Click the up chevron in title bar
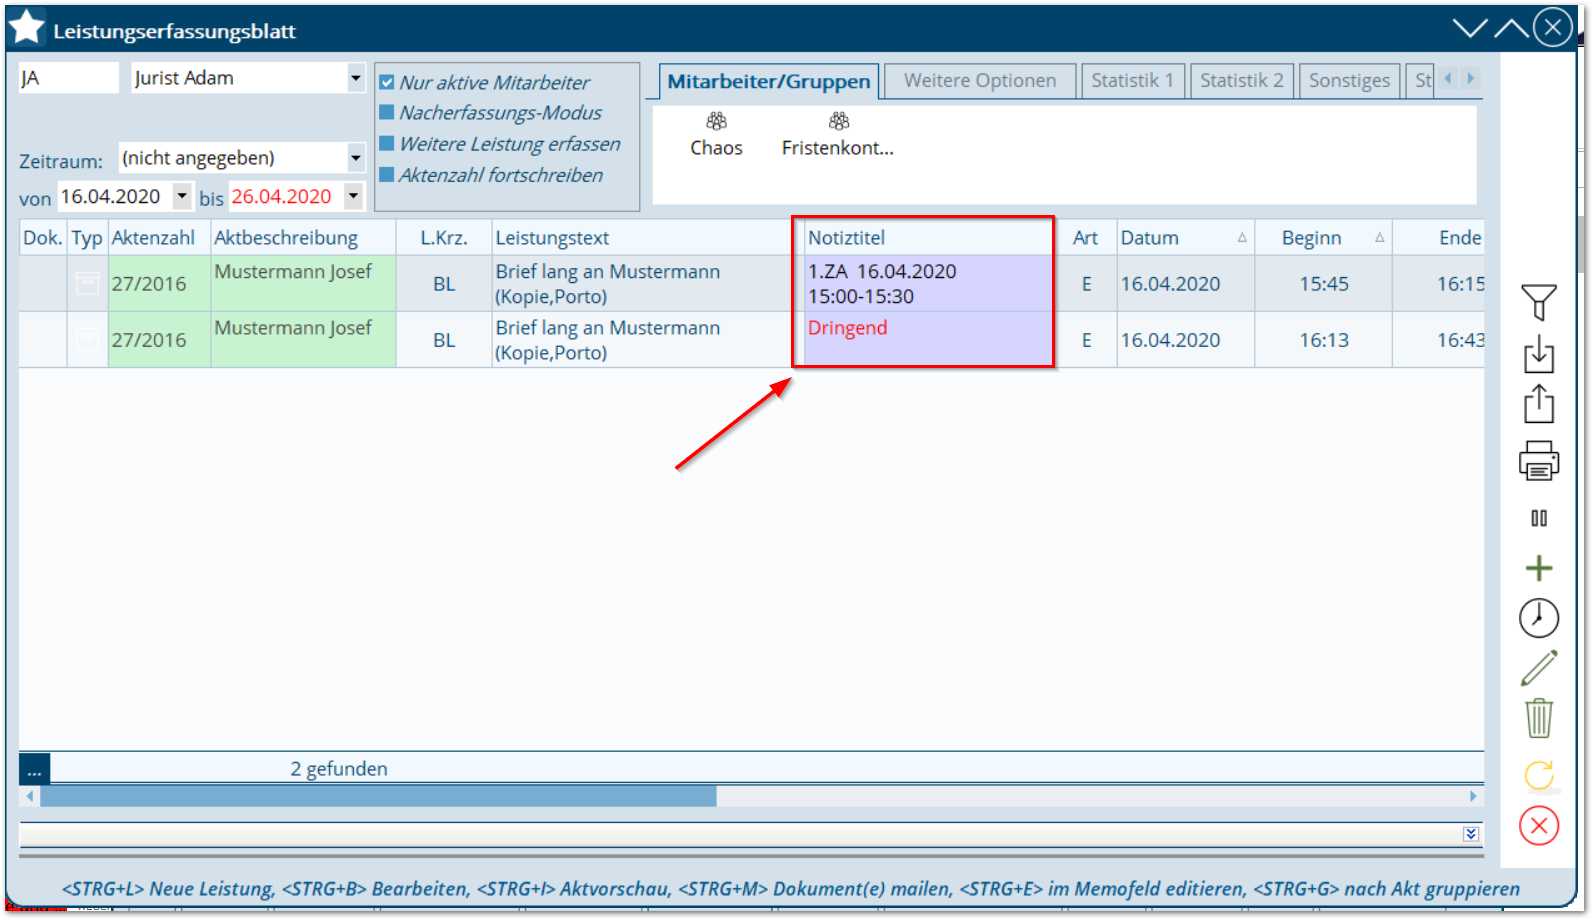The height and width of the screenshot is (920, 1593). (x=1511, y=28)
